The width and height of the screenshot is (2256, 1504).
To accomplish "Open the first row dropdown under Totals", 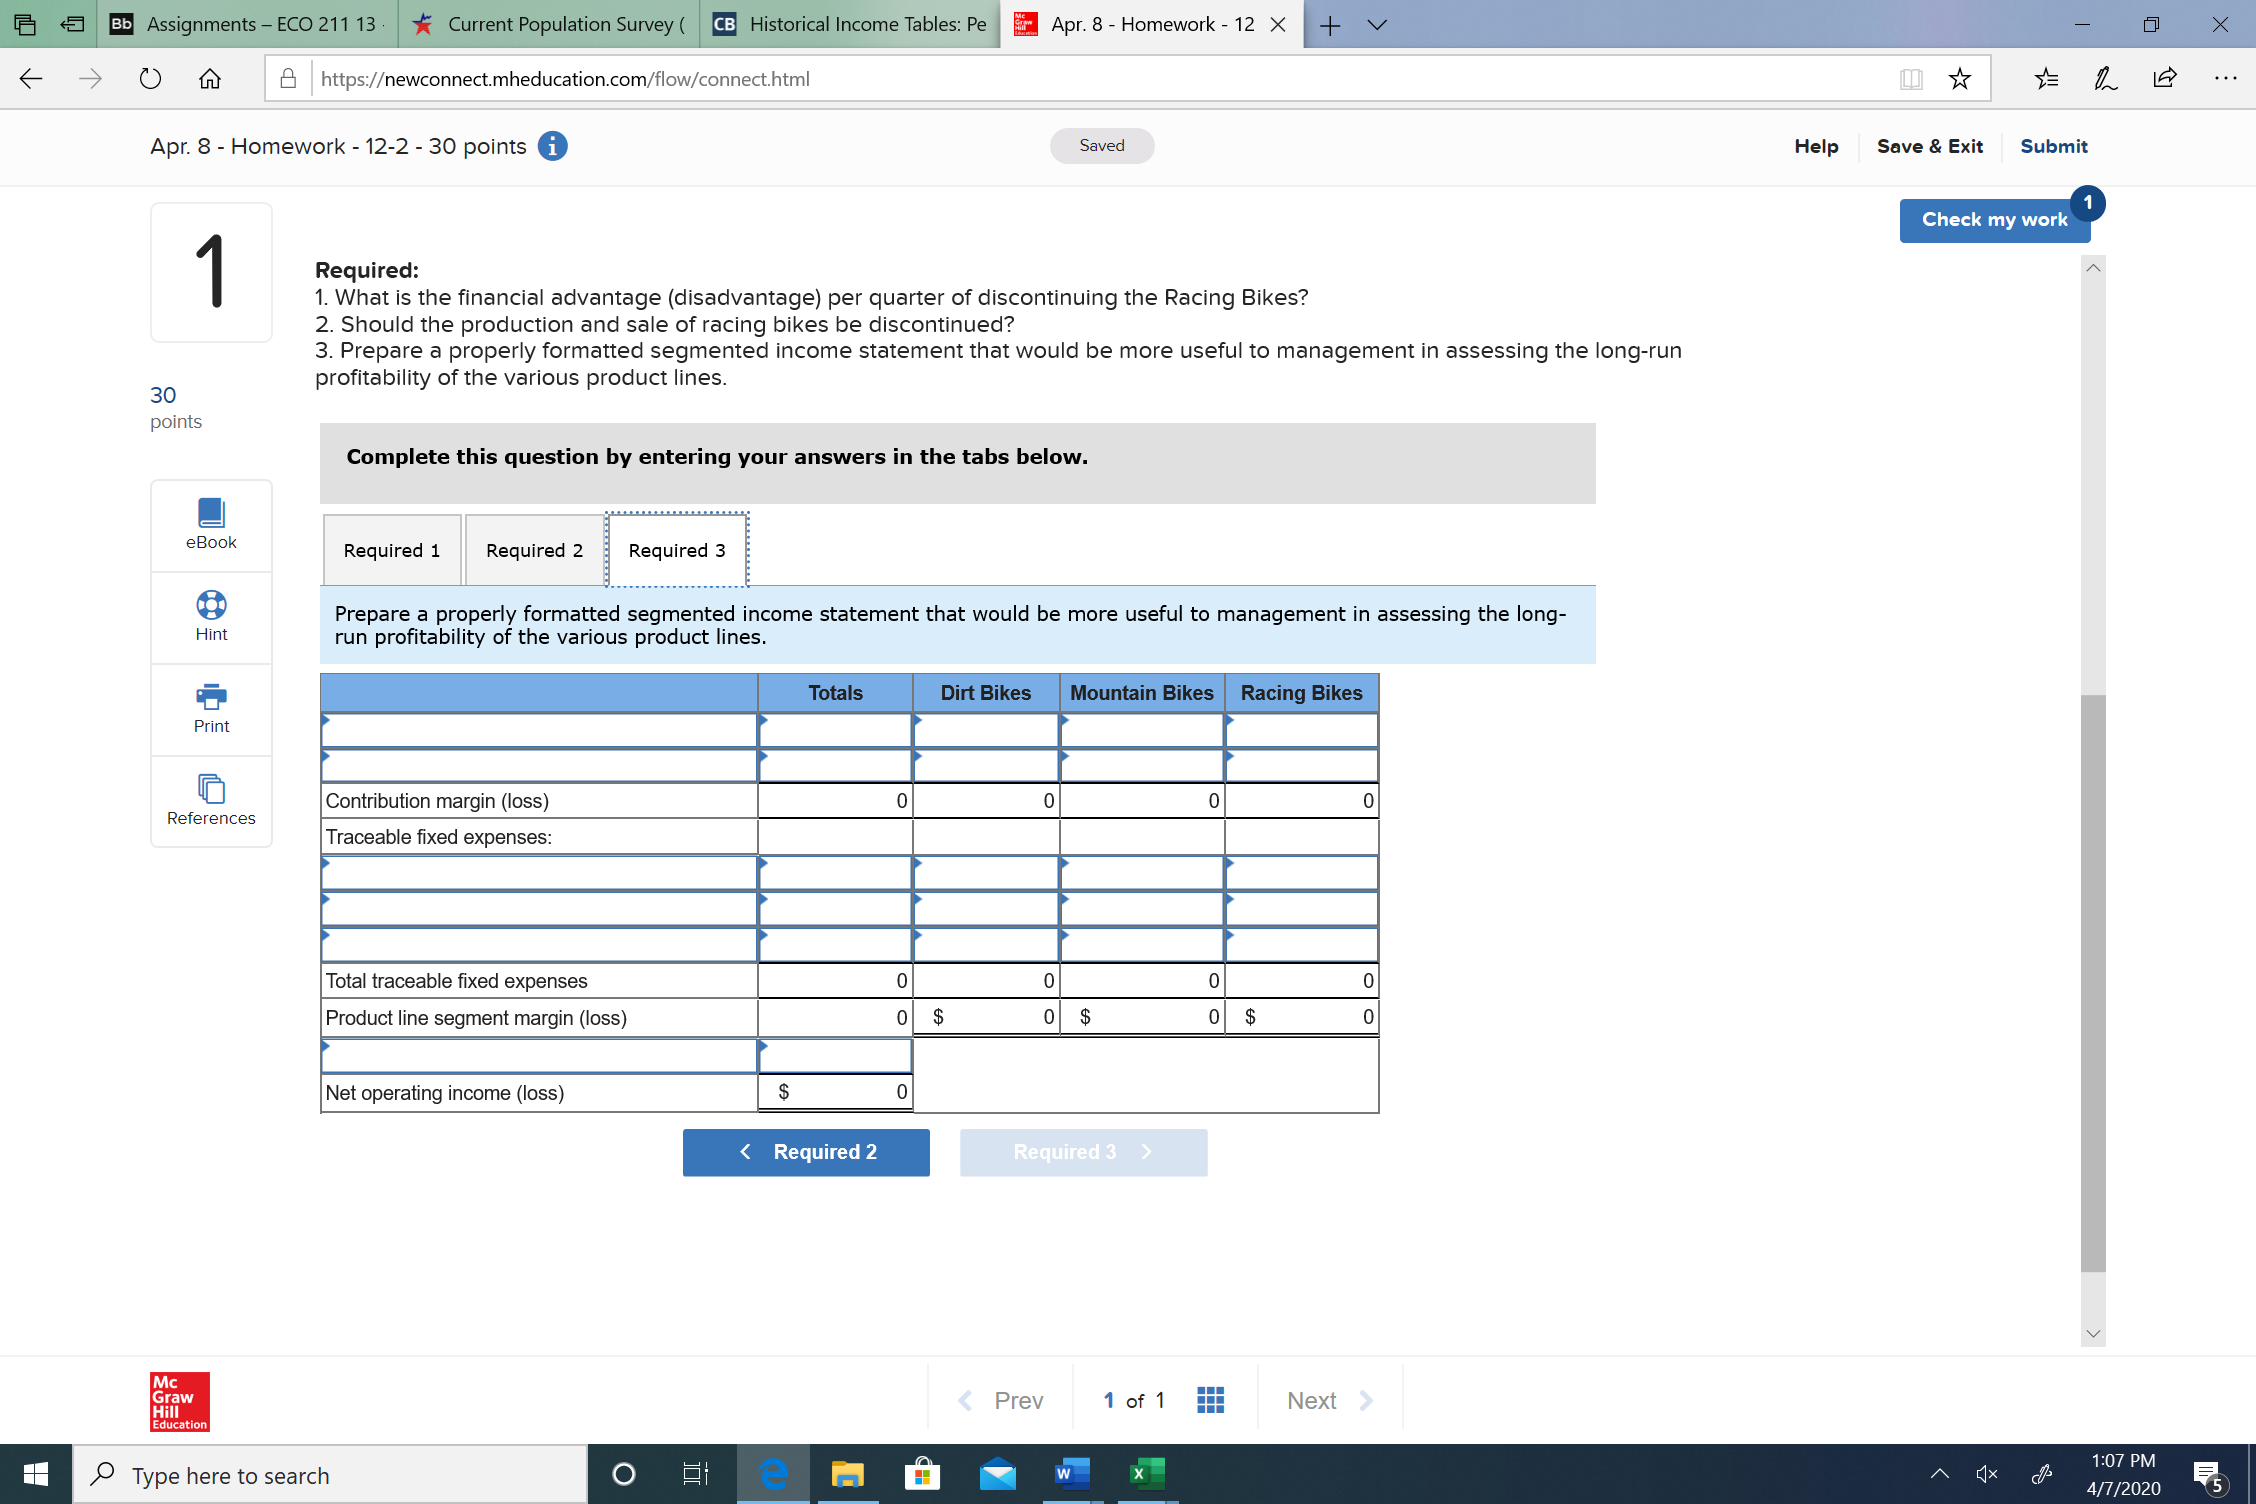I will 763,722.
